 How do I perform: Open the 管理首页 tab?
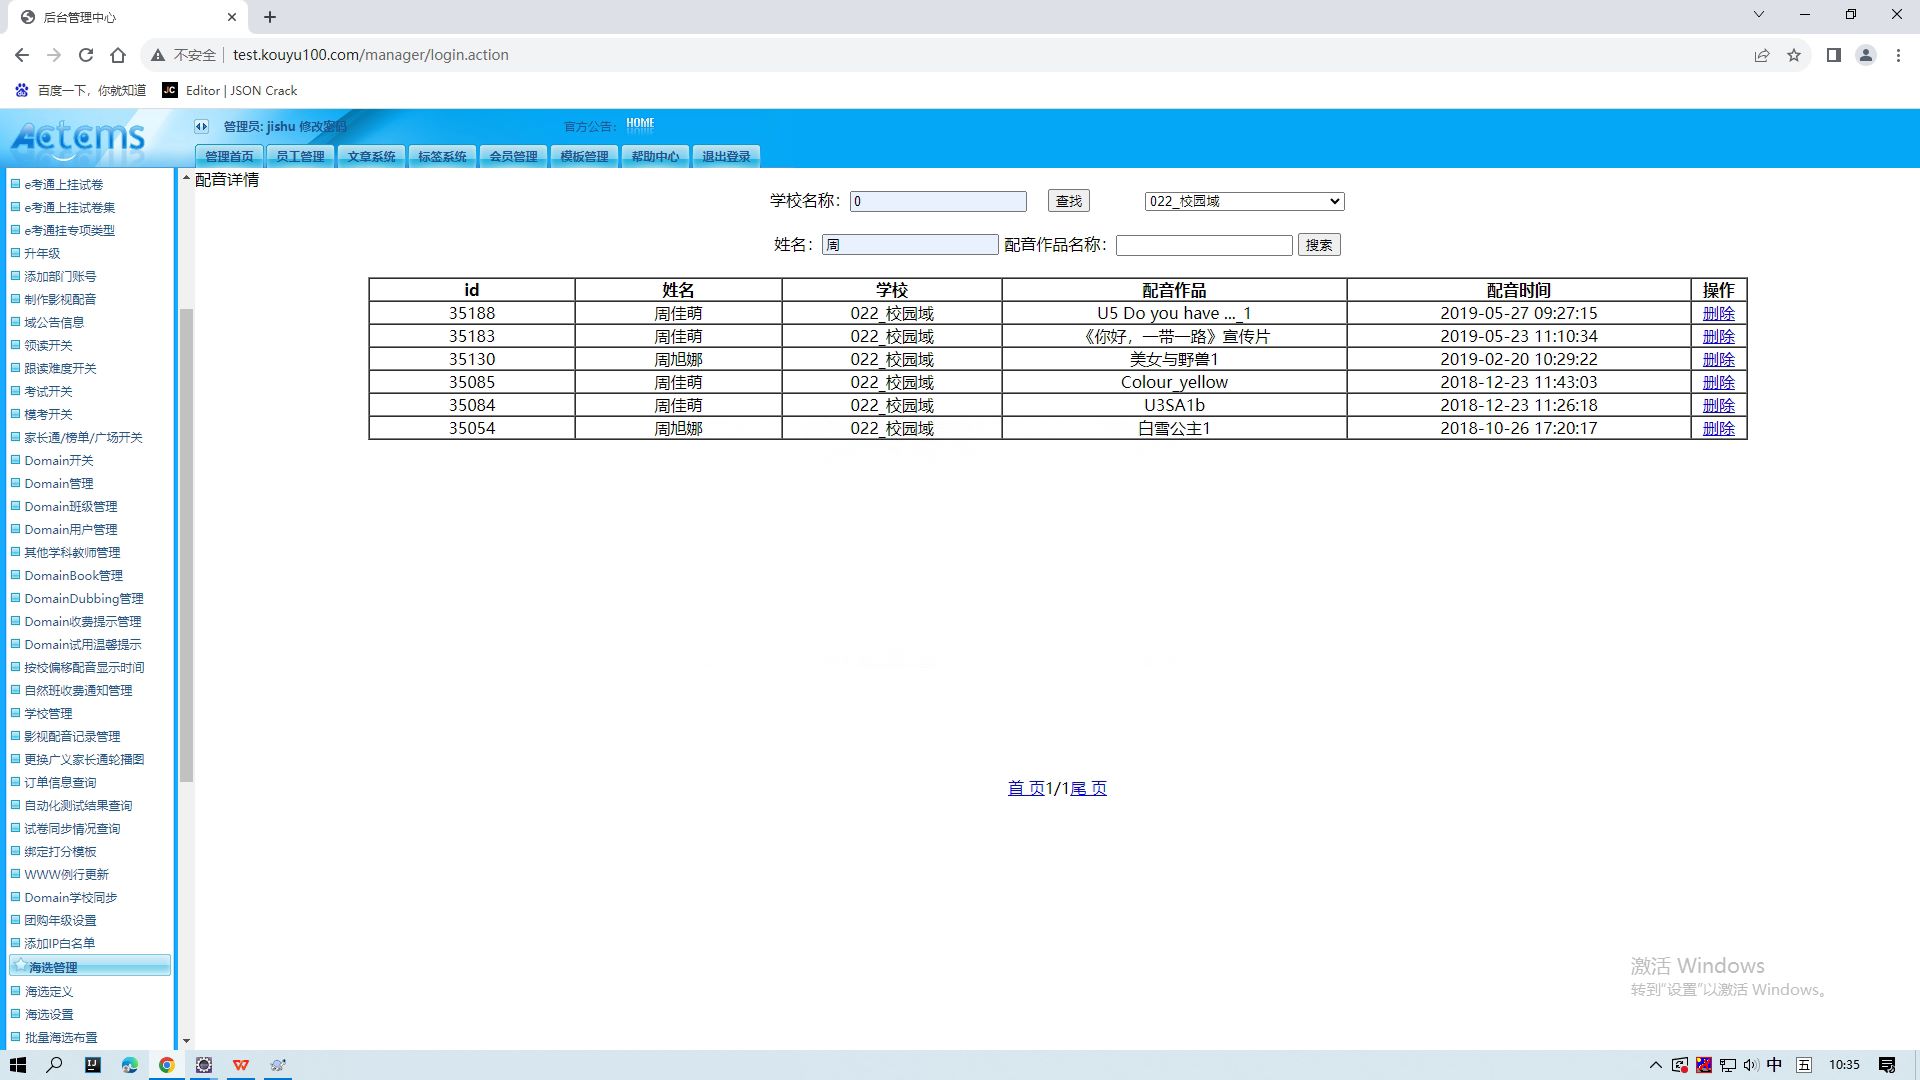click(229, 156)
